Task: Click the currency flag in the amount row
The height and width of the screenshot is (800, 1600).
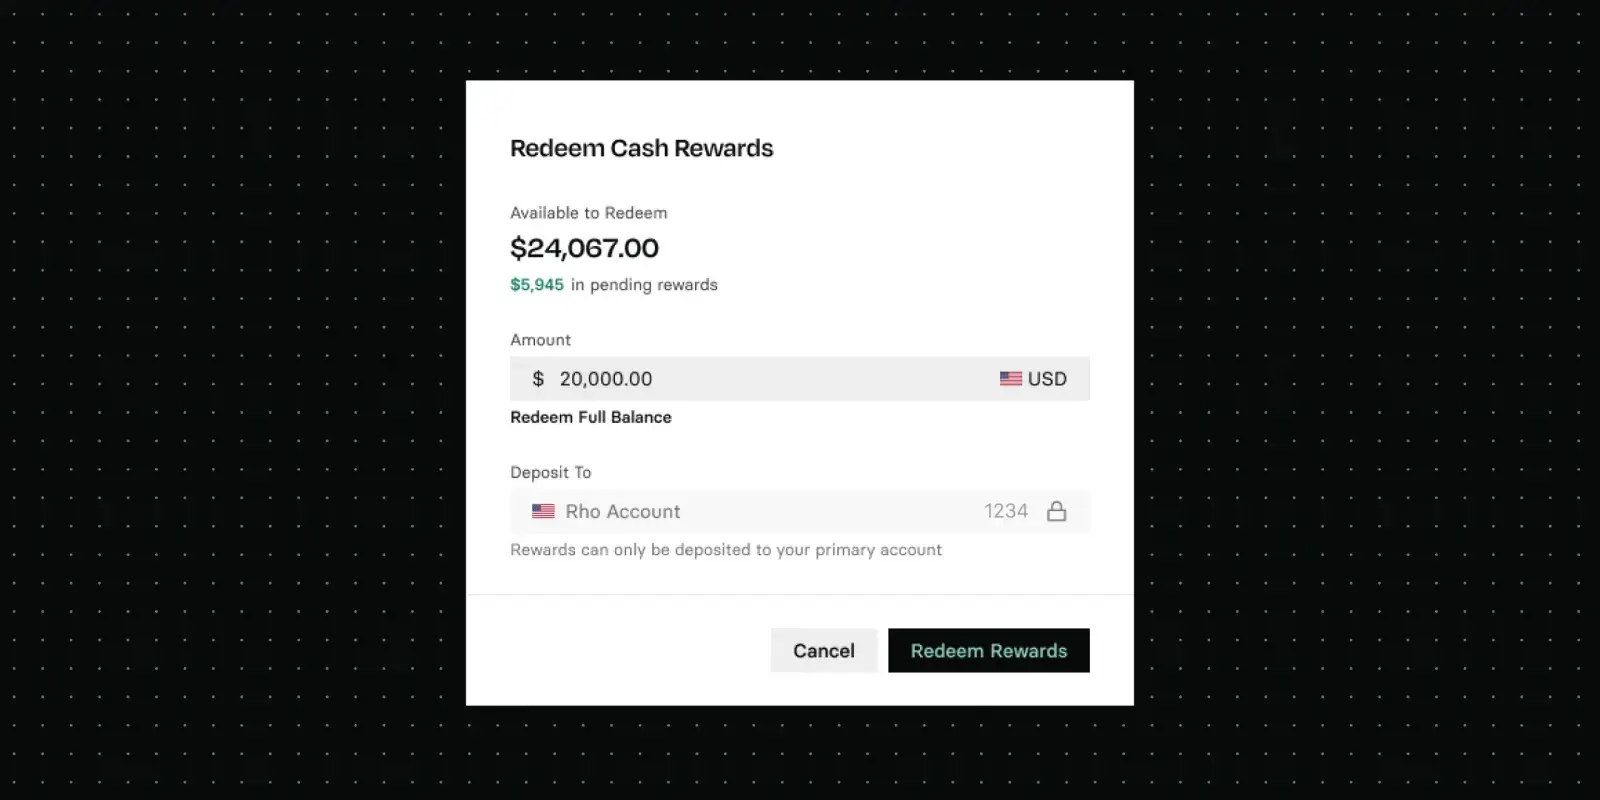Action: 1009,379
